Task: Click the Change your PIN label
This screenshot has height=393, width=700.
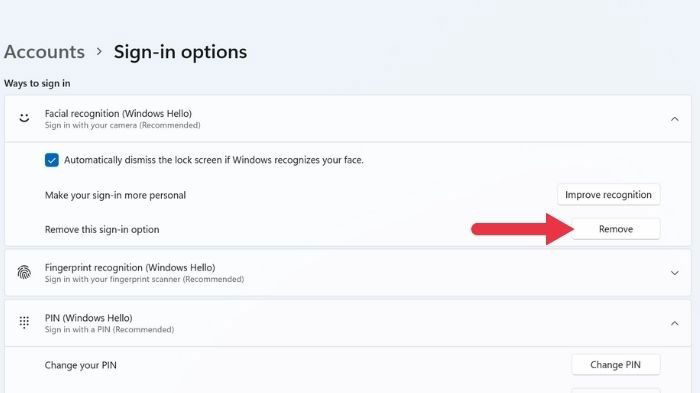Action: click(80, 365)
